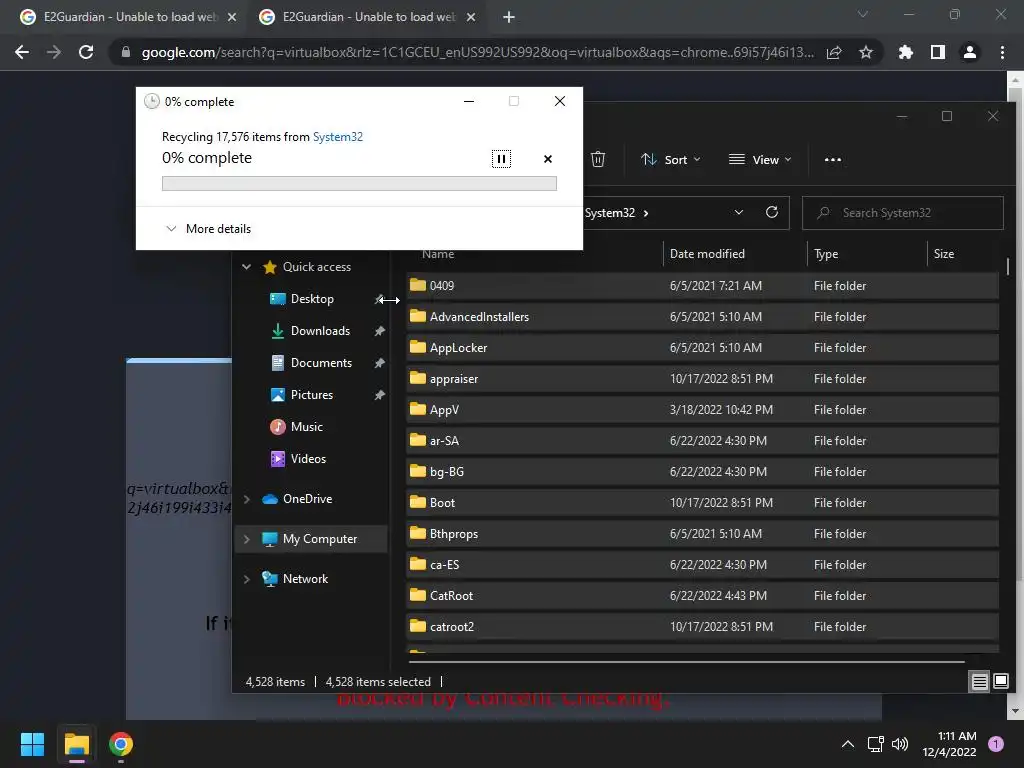
Task: Refresh the System32 folder
Action: tap(771, 212)
